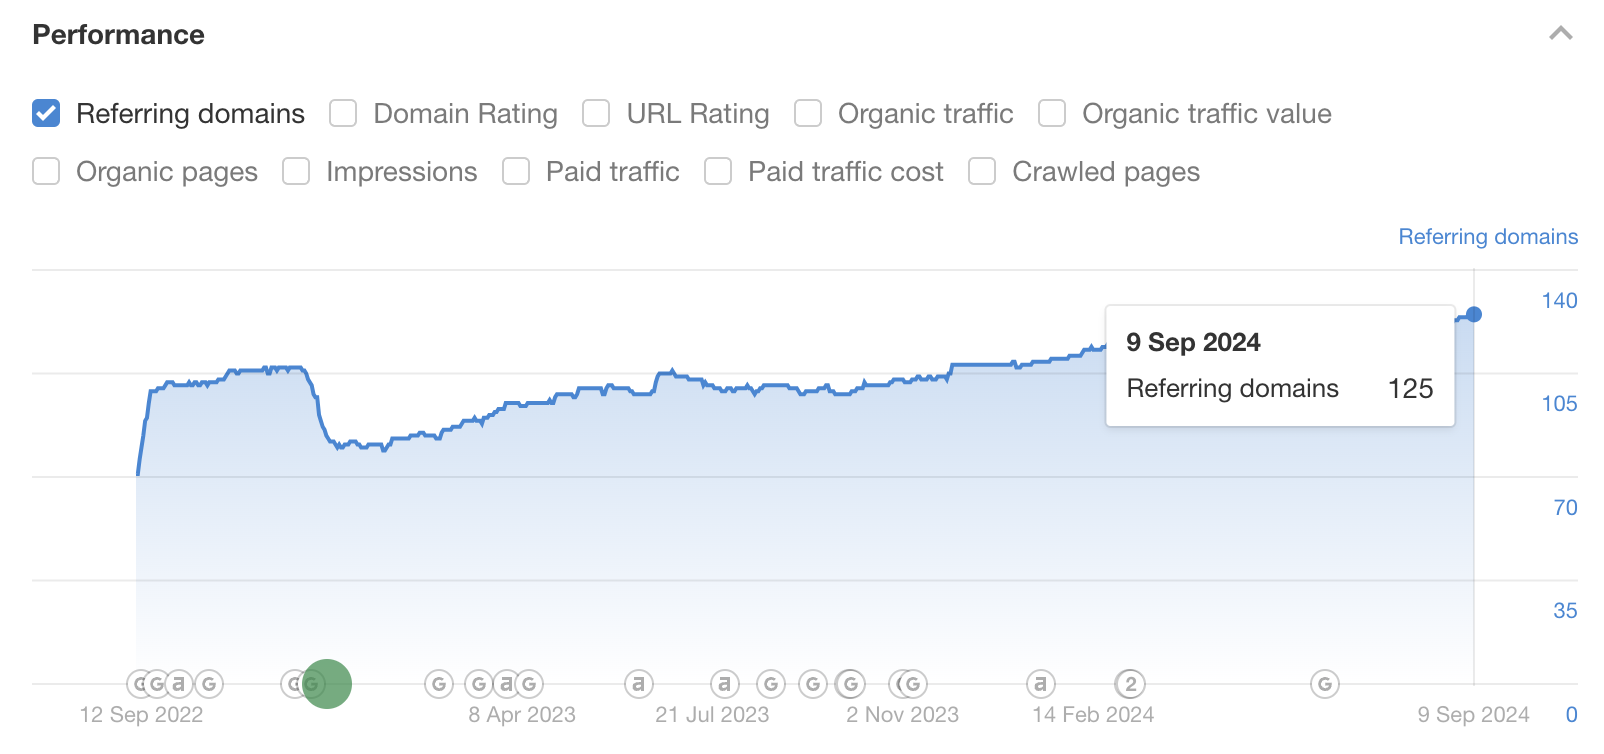This screenshot has width=1604, height=754.
Task: Click the 14 Feb 2024 x-axis date
Action: tap(1093, 715)
